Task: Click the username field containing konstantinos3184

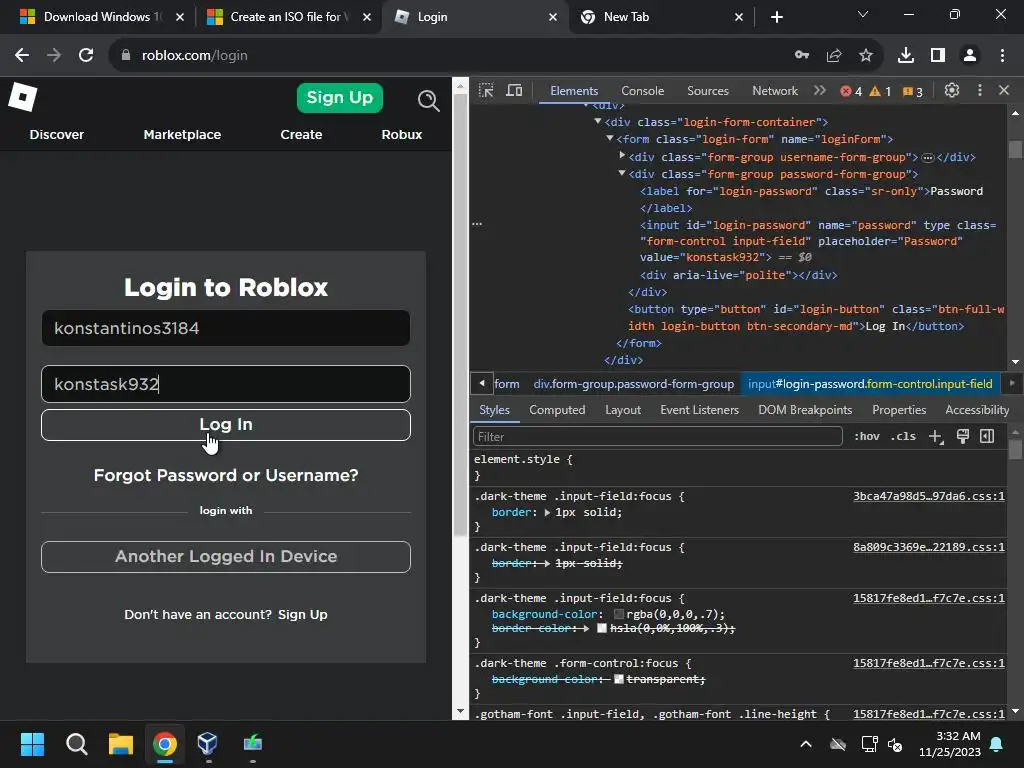Action: (x=226, y=328)
